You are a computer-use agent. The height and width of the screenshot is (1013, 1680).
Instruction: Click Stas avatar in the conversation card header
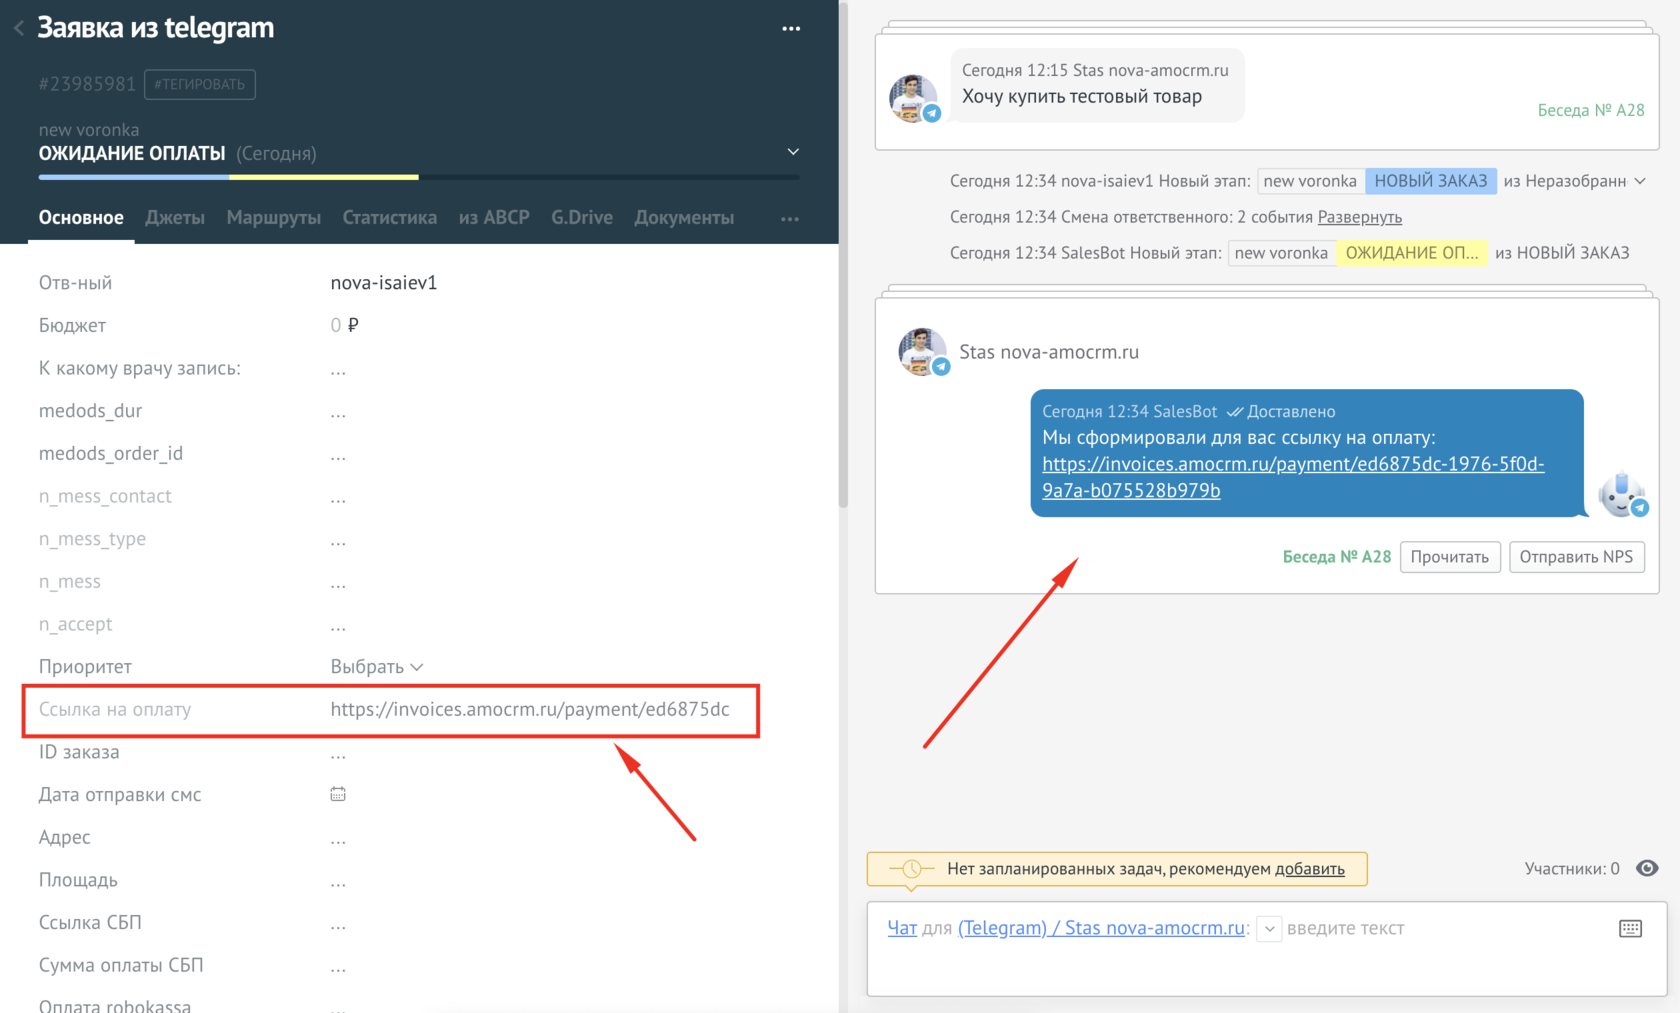point(922,352)
